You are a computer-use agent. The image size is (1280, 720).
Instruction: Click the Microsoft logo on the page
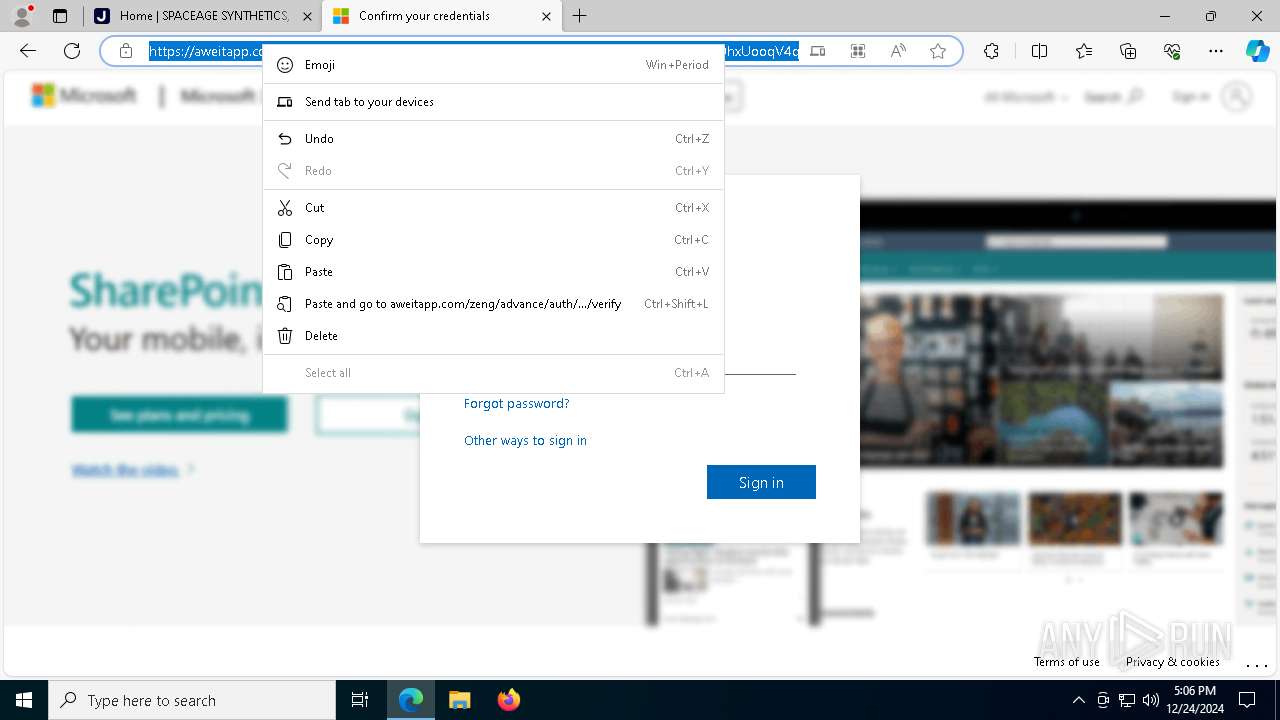click(84, 96)
